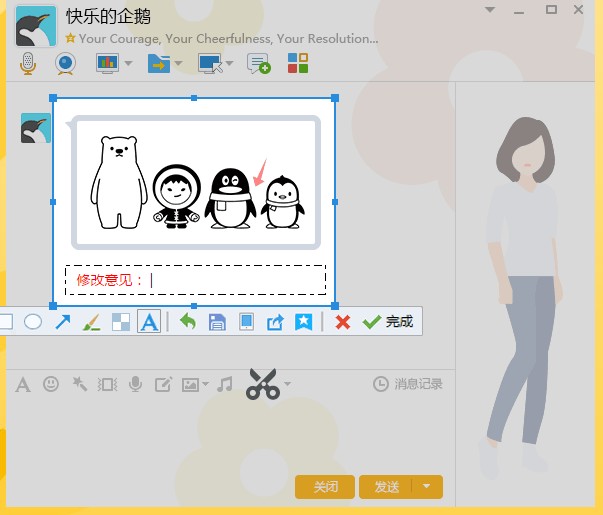This screenshot has width=603, height=515.
Task: Cancel the screenshot with red X
Action: pos(343,322)
